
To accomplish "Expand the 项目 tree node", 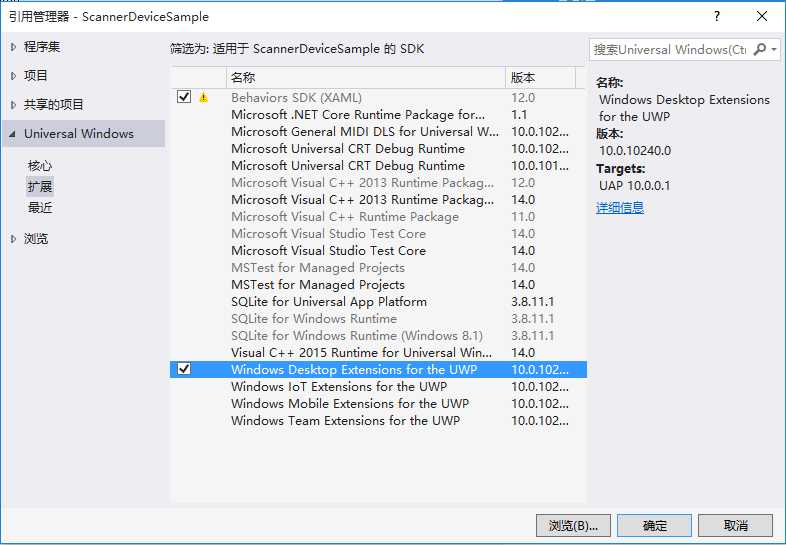I will (14, 76).
